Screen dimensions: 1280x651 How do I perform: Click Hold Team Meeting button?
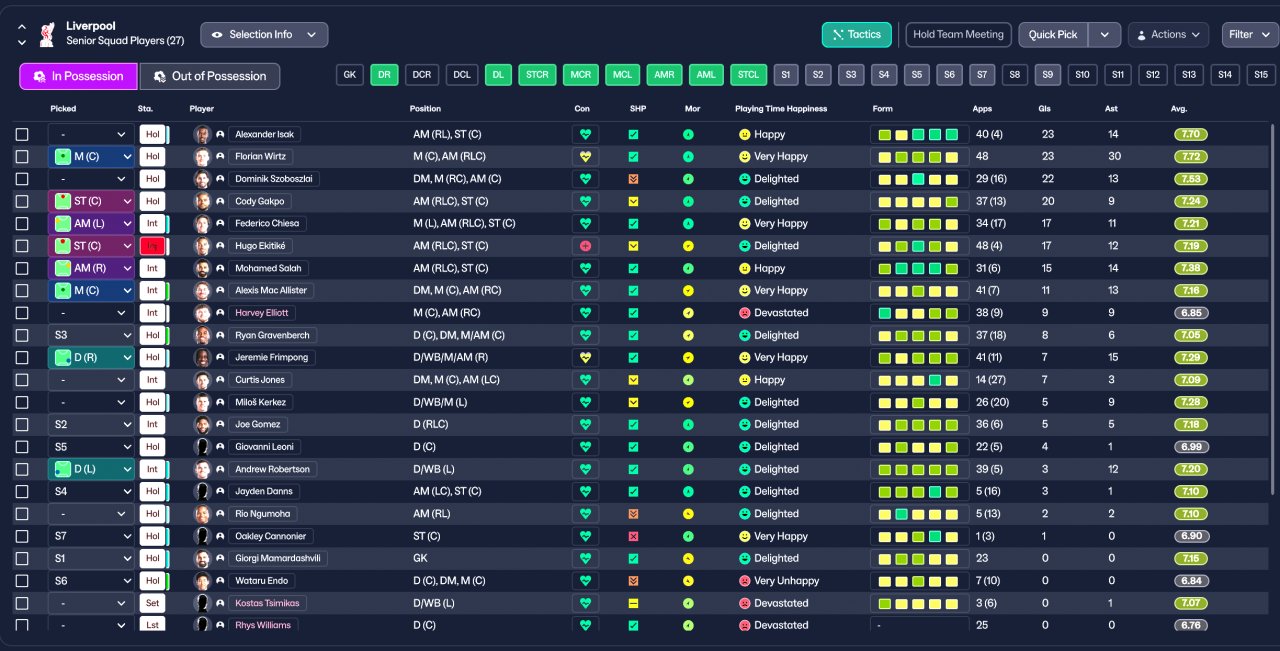[x=958, y=35]
